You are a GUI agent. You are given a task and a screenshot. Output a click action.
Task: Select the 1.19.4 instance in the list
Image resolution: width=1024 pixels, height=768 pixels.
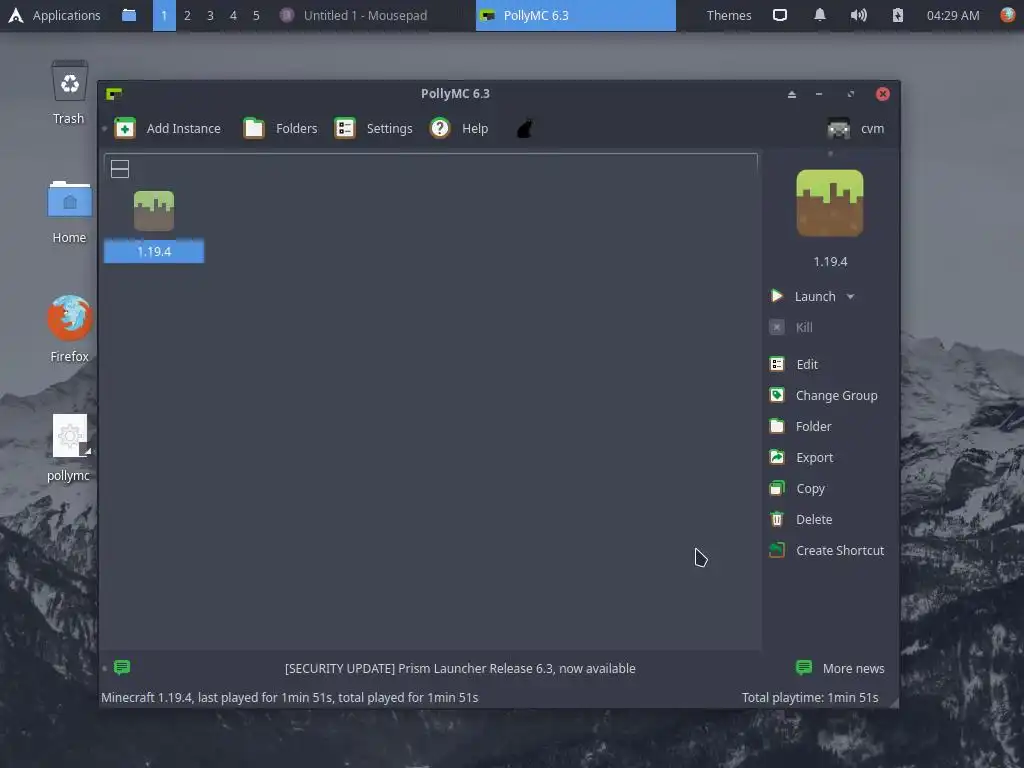[x=154, y=227]
